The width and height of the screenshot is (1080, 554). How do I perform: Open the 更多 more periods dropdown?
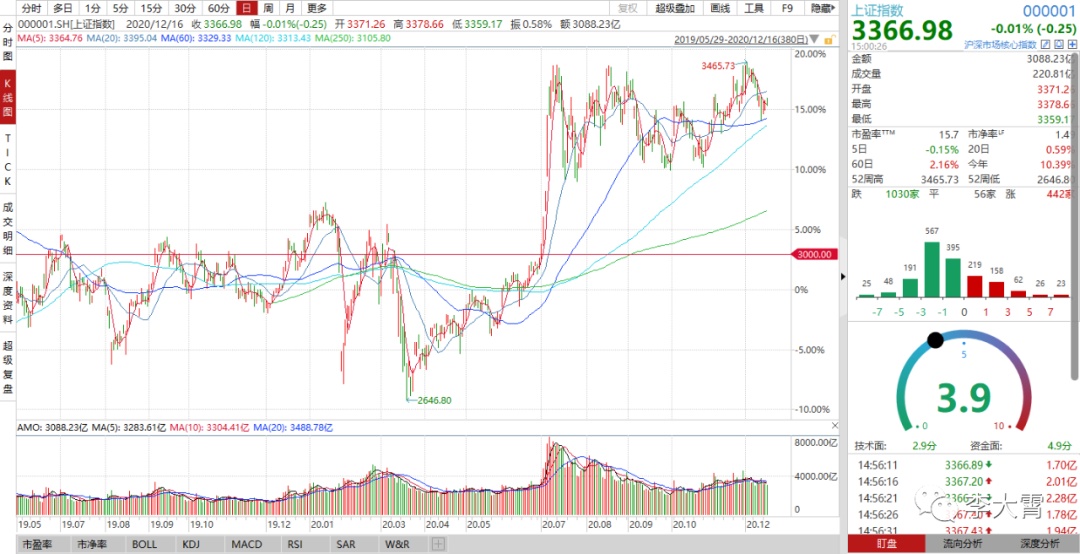(318, 8)
